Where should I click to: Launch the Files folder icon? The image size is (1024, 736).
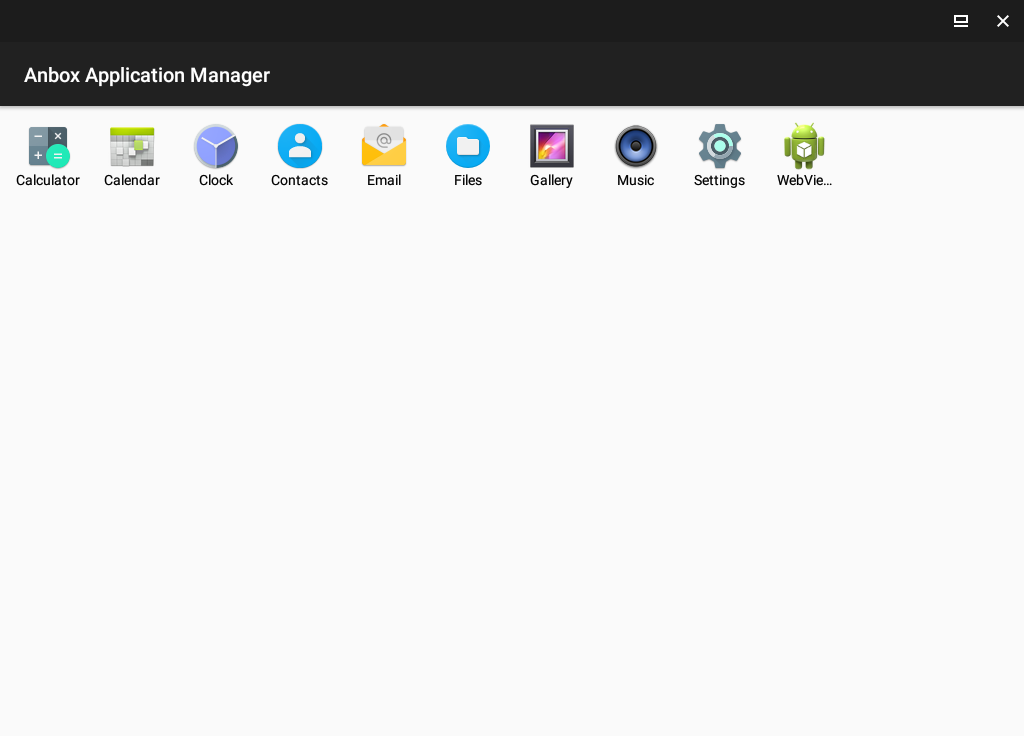[468, 146]
